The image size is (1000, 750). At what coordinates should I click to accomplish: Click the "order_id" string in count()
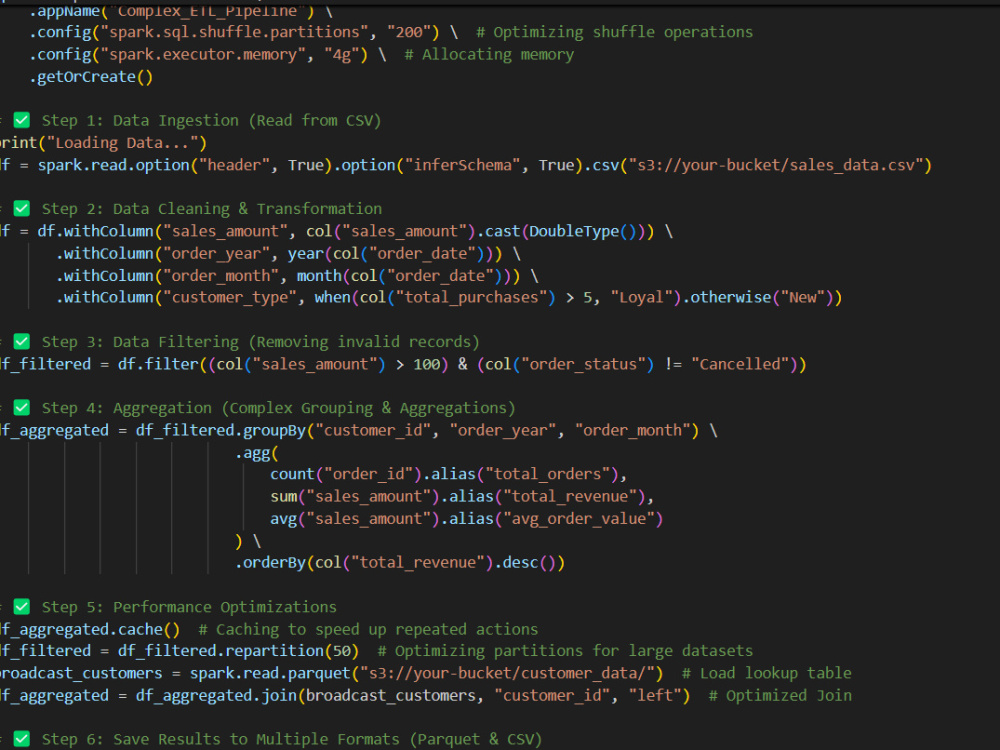(369, 474)
